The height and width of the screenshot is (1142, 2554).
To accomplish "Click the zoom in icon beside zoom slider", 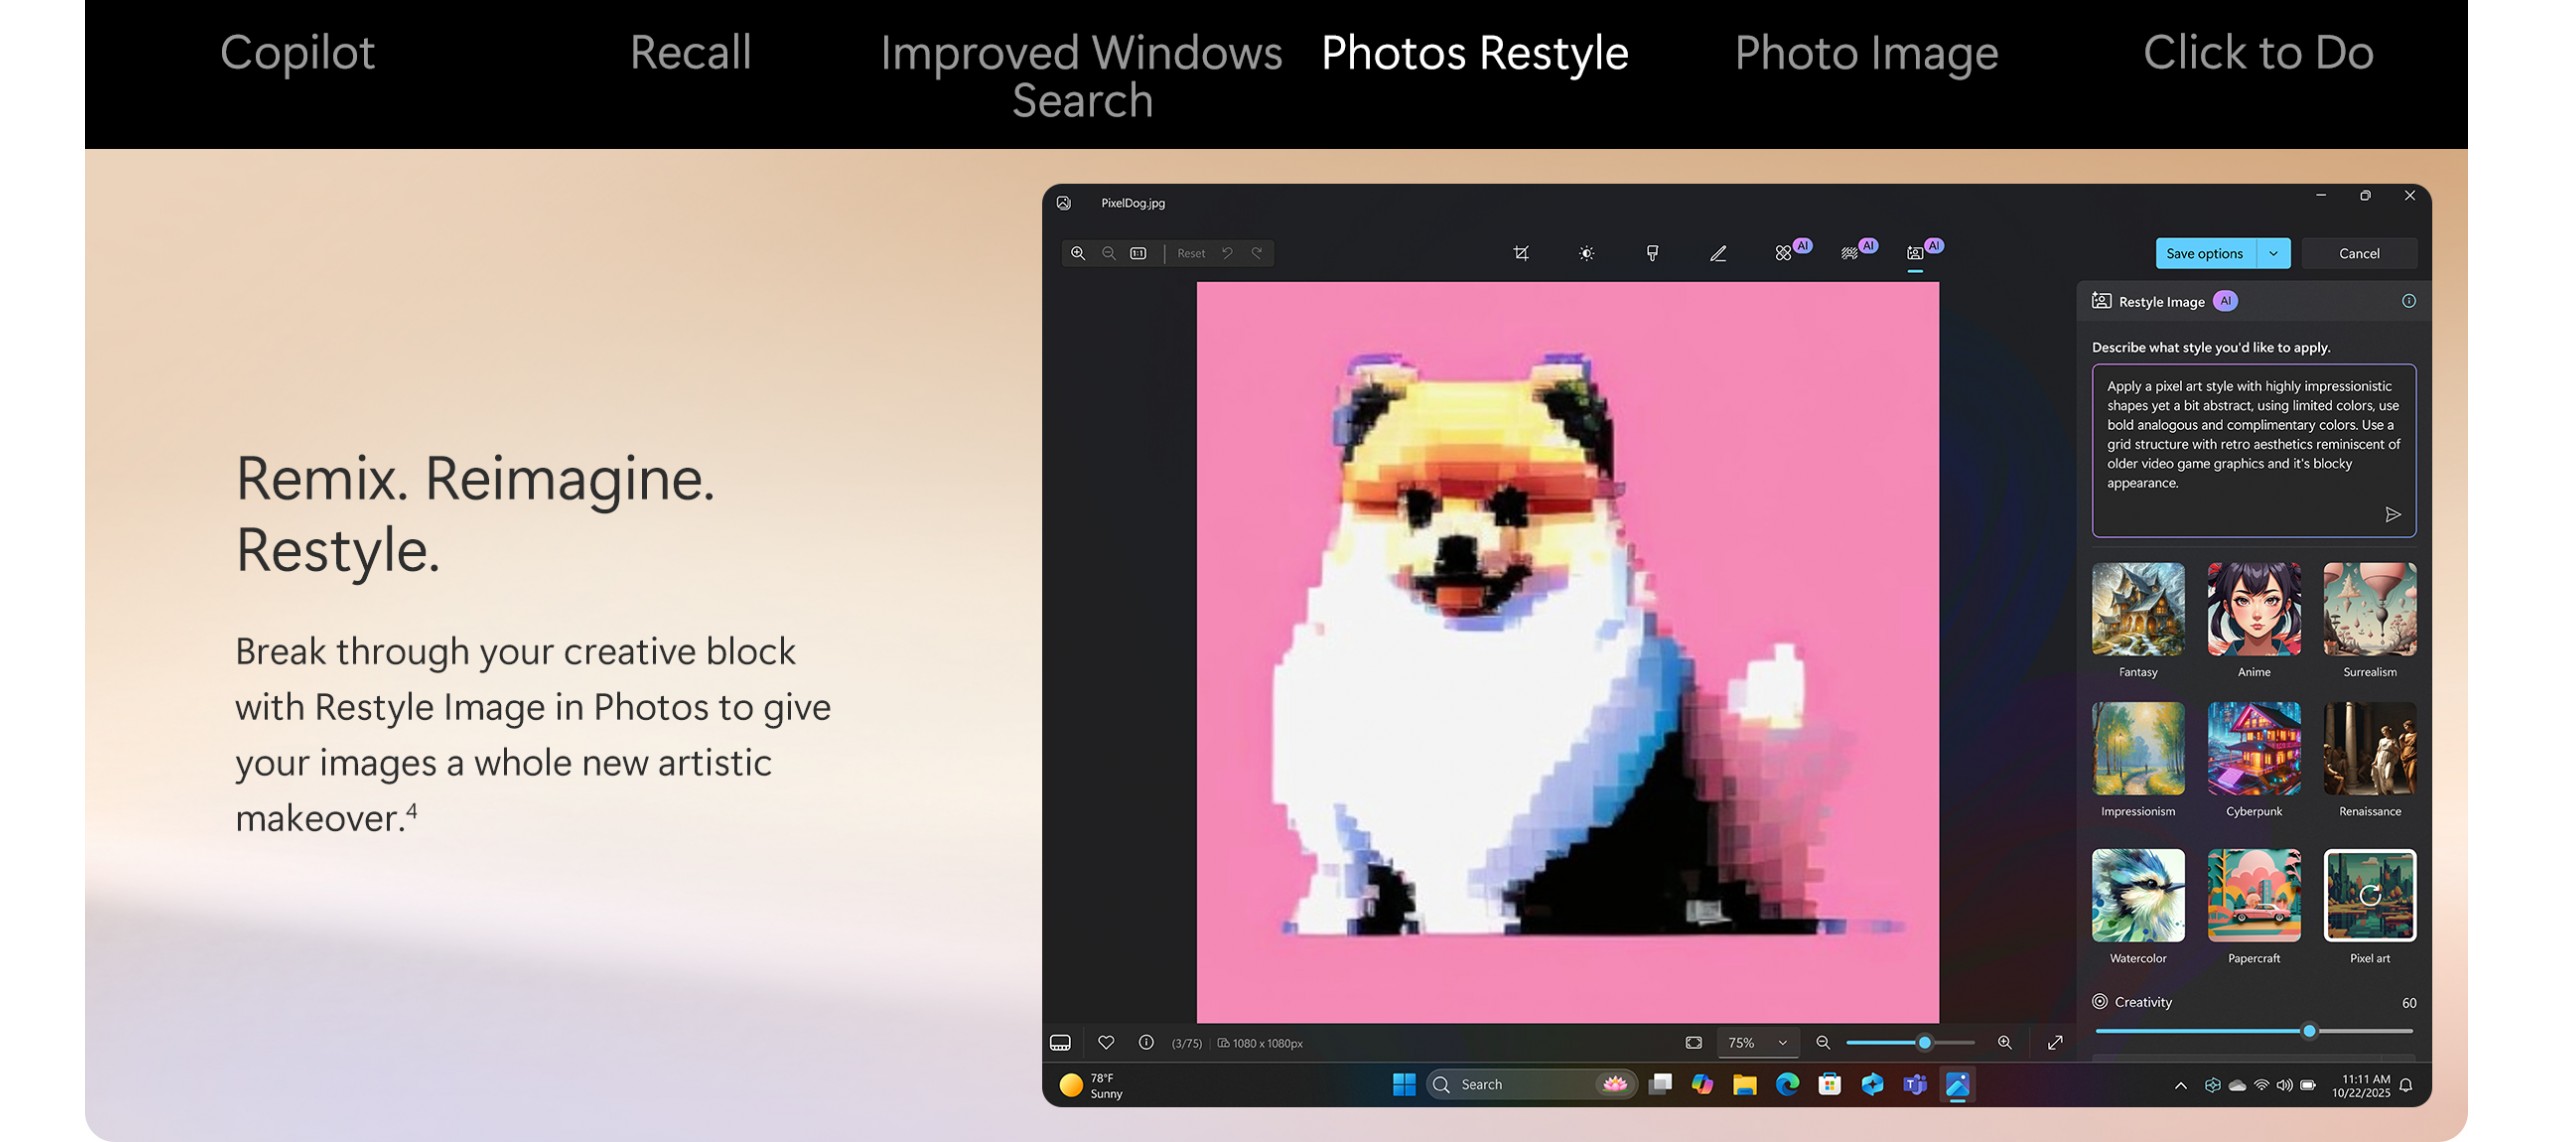I will (2005, 1043).
